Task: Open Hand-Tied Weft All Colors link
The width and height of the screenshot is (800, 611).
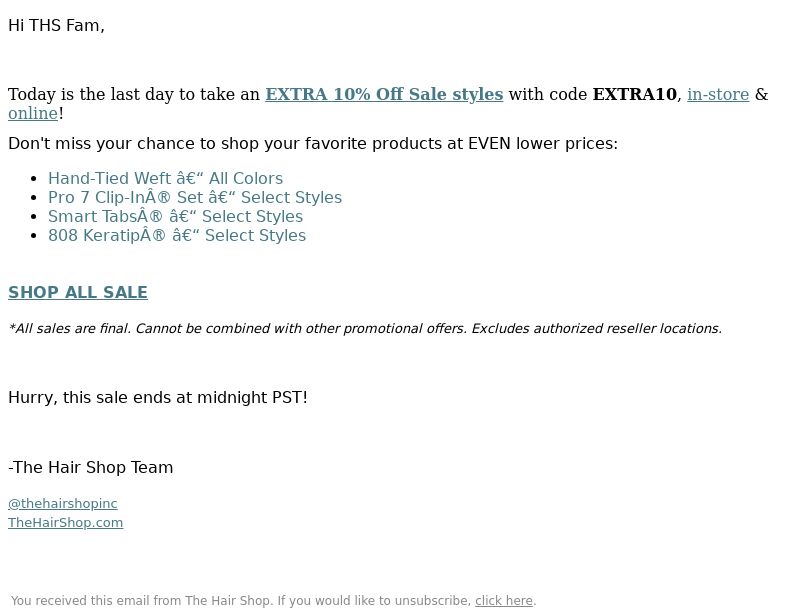Action: click(165, 179)
